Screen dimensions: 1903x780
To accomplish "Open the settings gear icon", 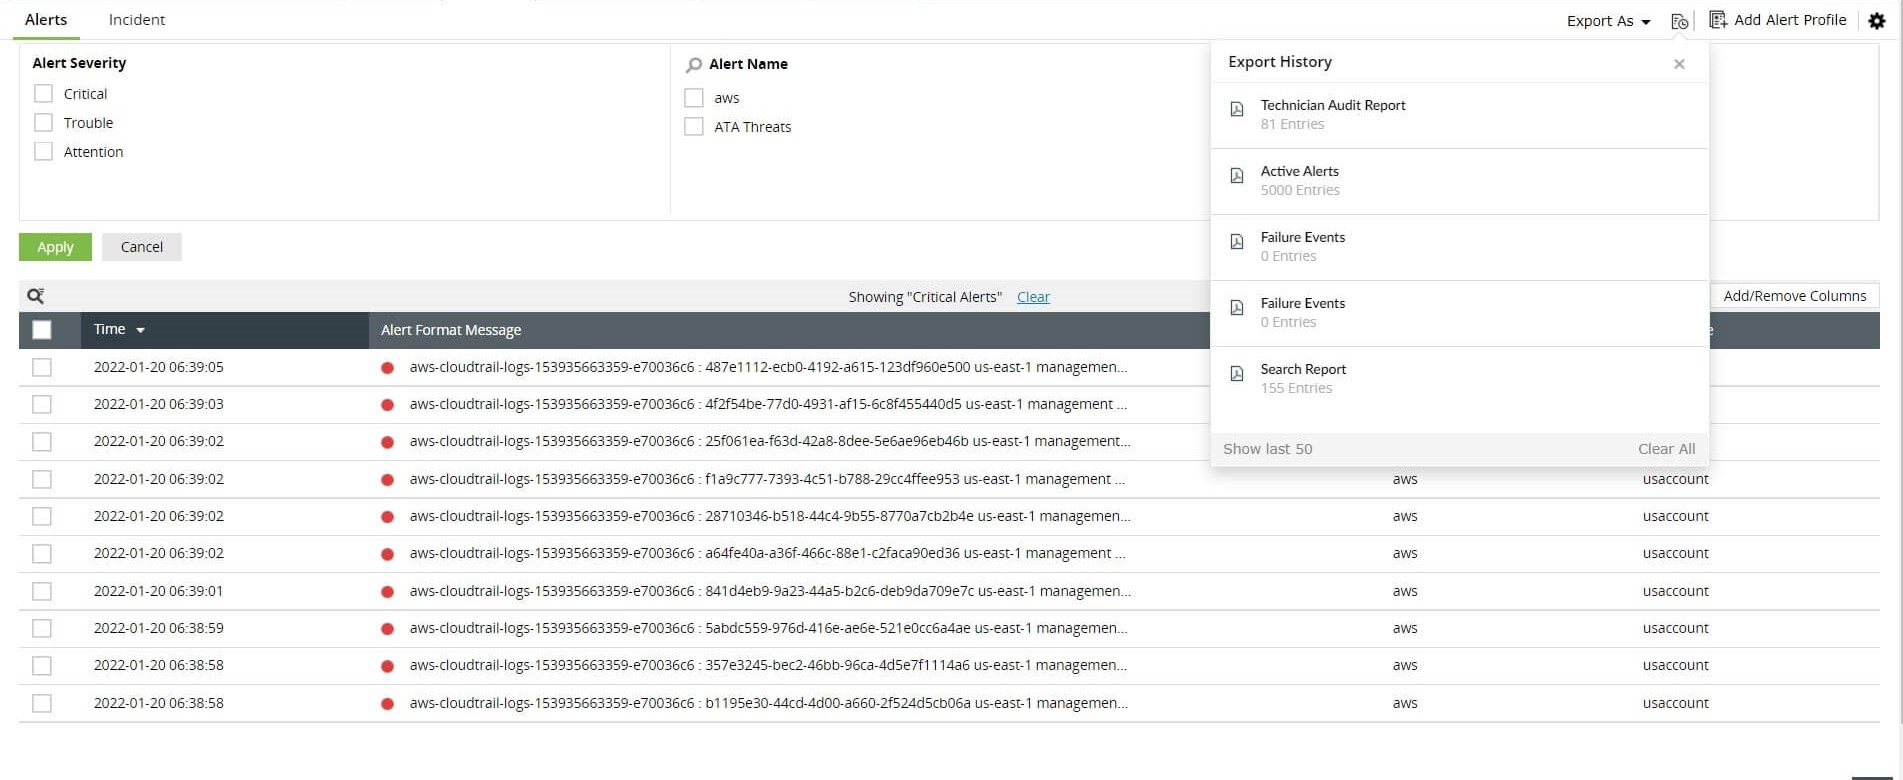I will pyautogui.click(x=1876, y=21).
